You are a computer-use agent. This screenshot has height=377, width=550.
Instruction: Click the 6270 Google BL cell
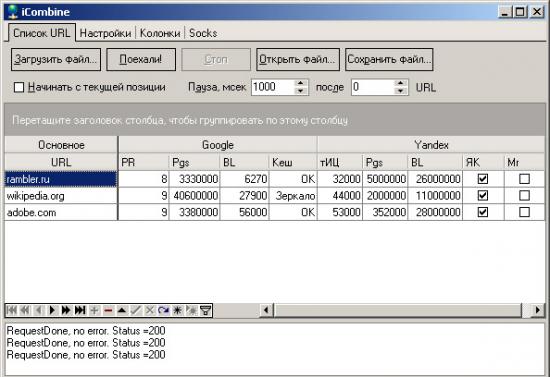(244, 179)
